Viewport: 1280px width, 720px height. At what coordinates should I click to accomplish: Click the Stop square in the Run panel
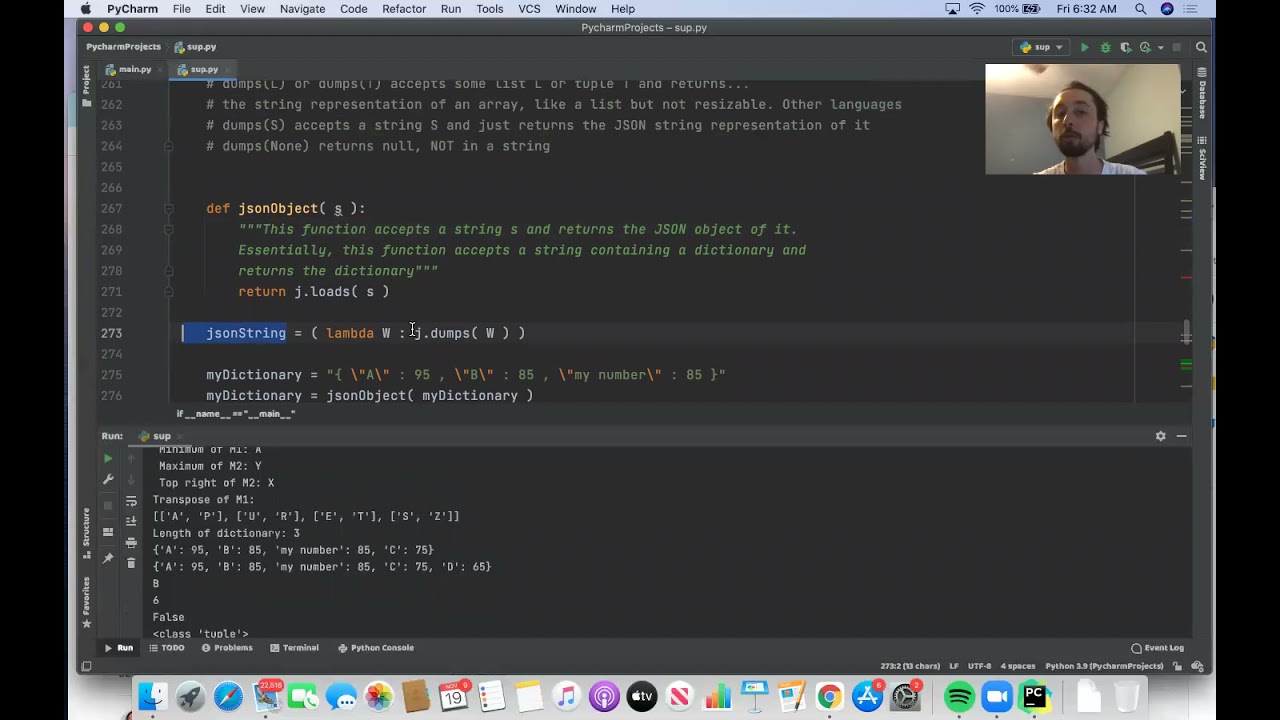[108, 505]
